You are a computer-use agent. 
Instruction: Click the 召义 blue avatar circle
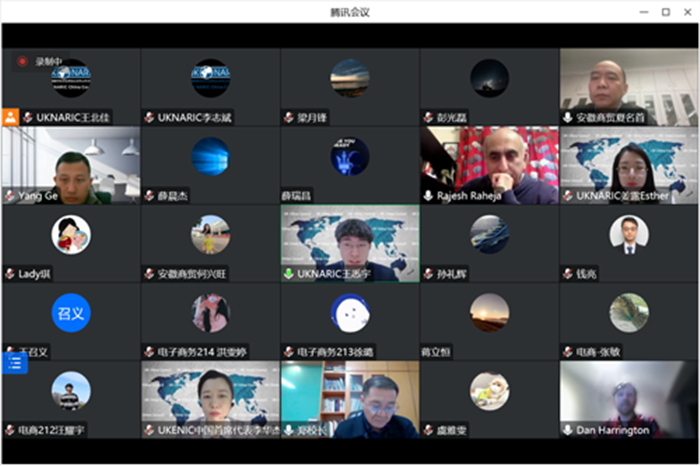point(71,312)
